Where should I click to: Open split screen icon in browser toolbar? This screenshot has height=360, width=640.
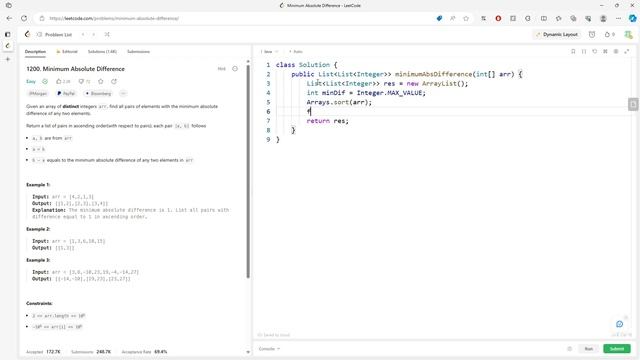click(544, 18)
